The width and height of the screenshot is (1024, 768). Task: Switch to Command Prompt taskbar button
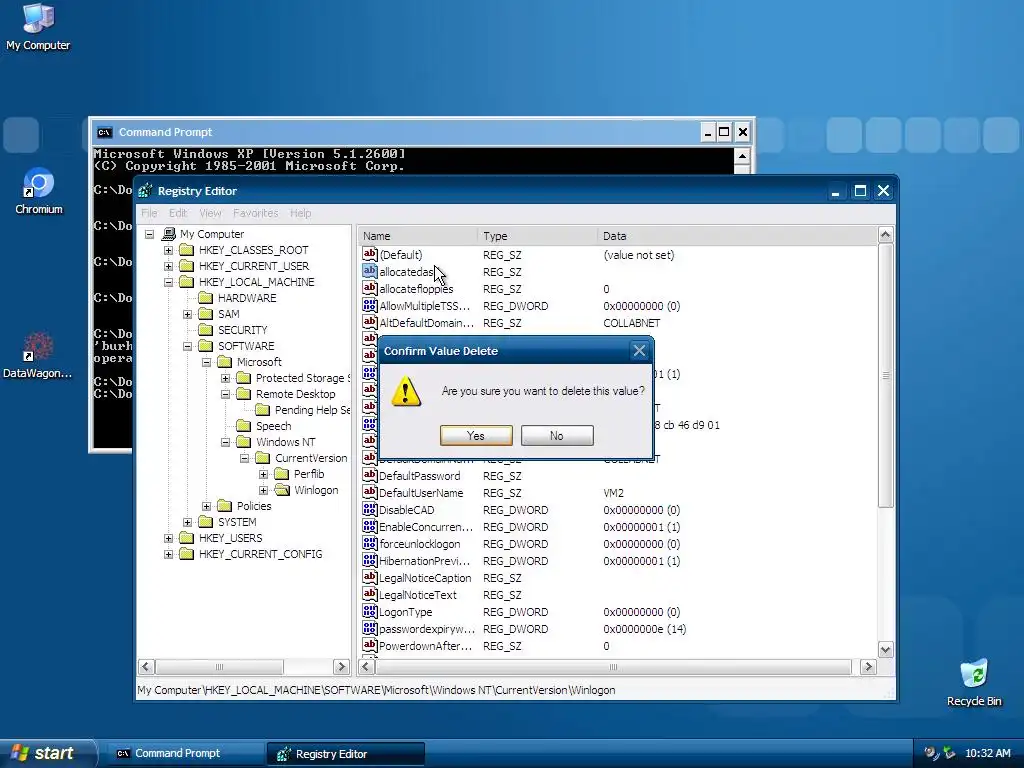coord(184,753)
